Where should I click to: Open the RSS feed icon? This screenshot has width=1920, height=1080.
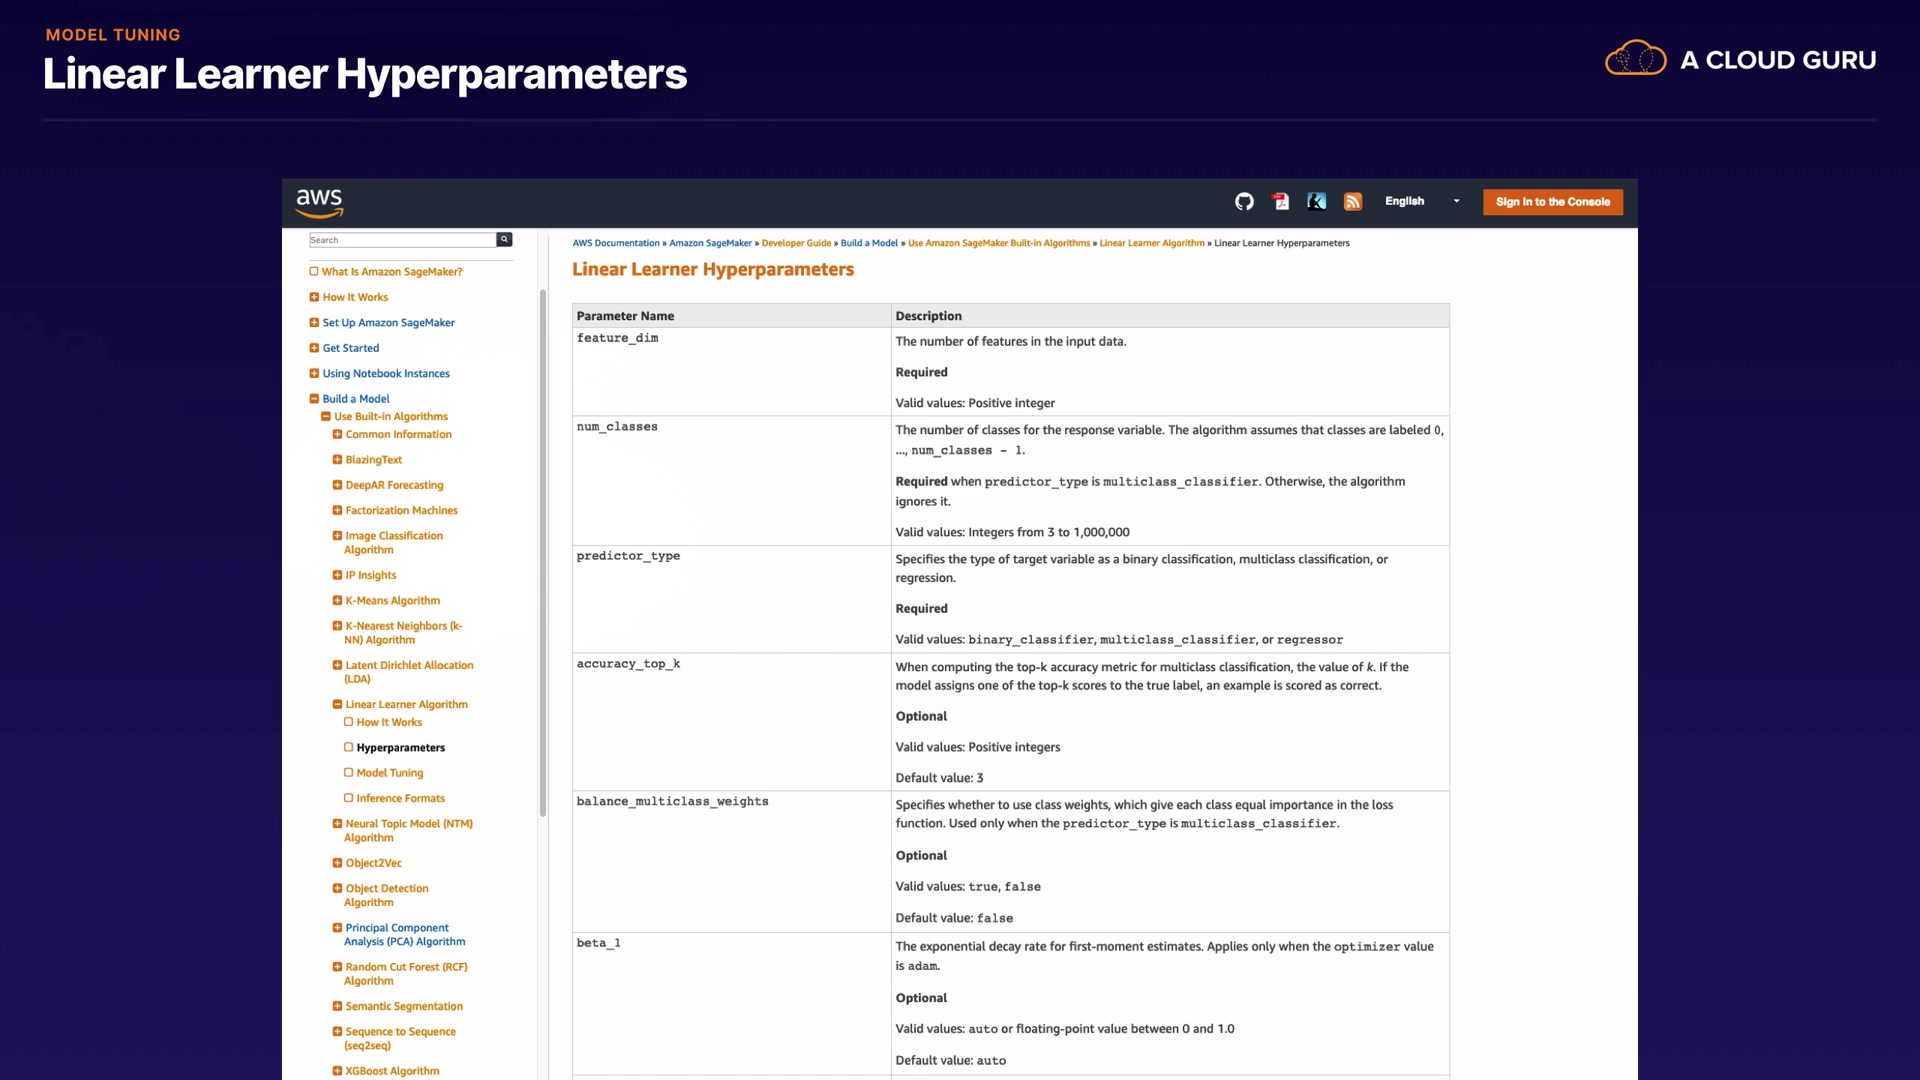click(x=1353, y=202)
